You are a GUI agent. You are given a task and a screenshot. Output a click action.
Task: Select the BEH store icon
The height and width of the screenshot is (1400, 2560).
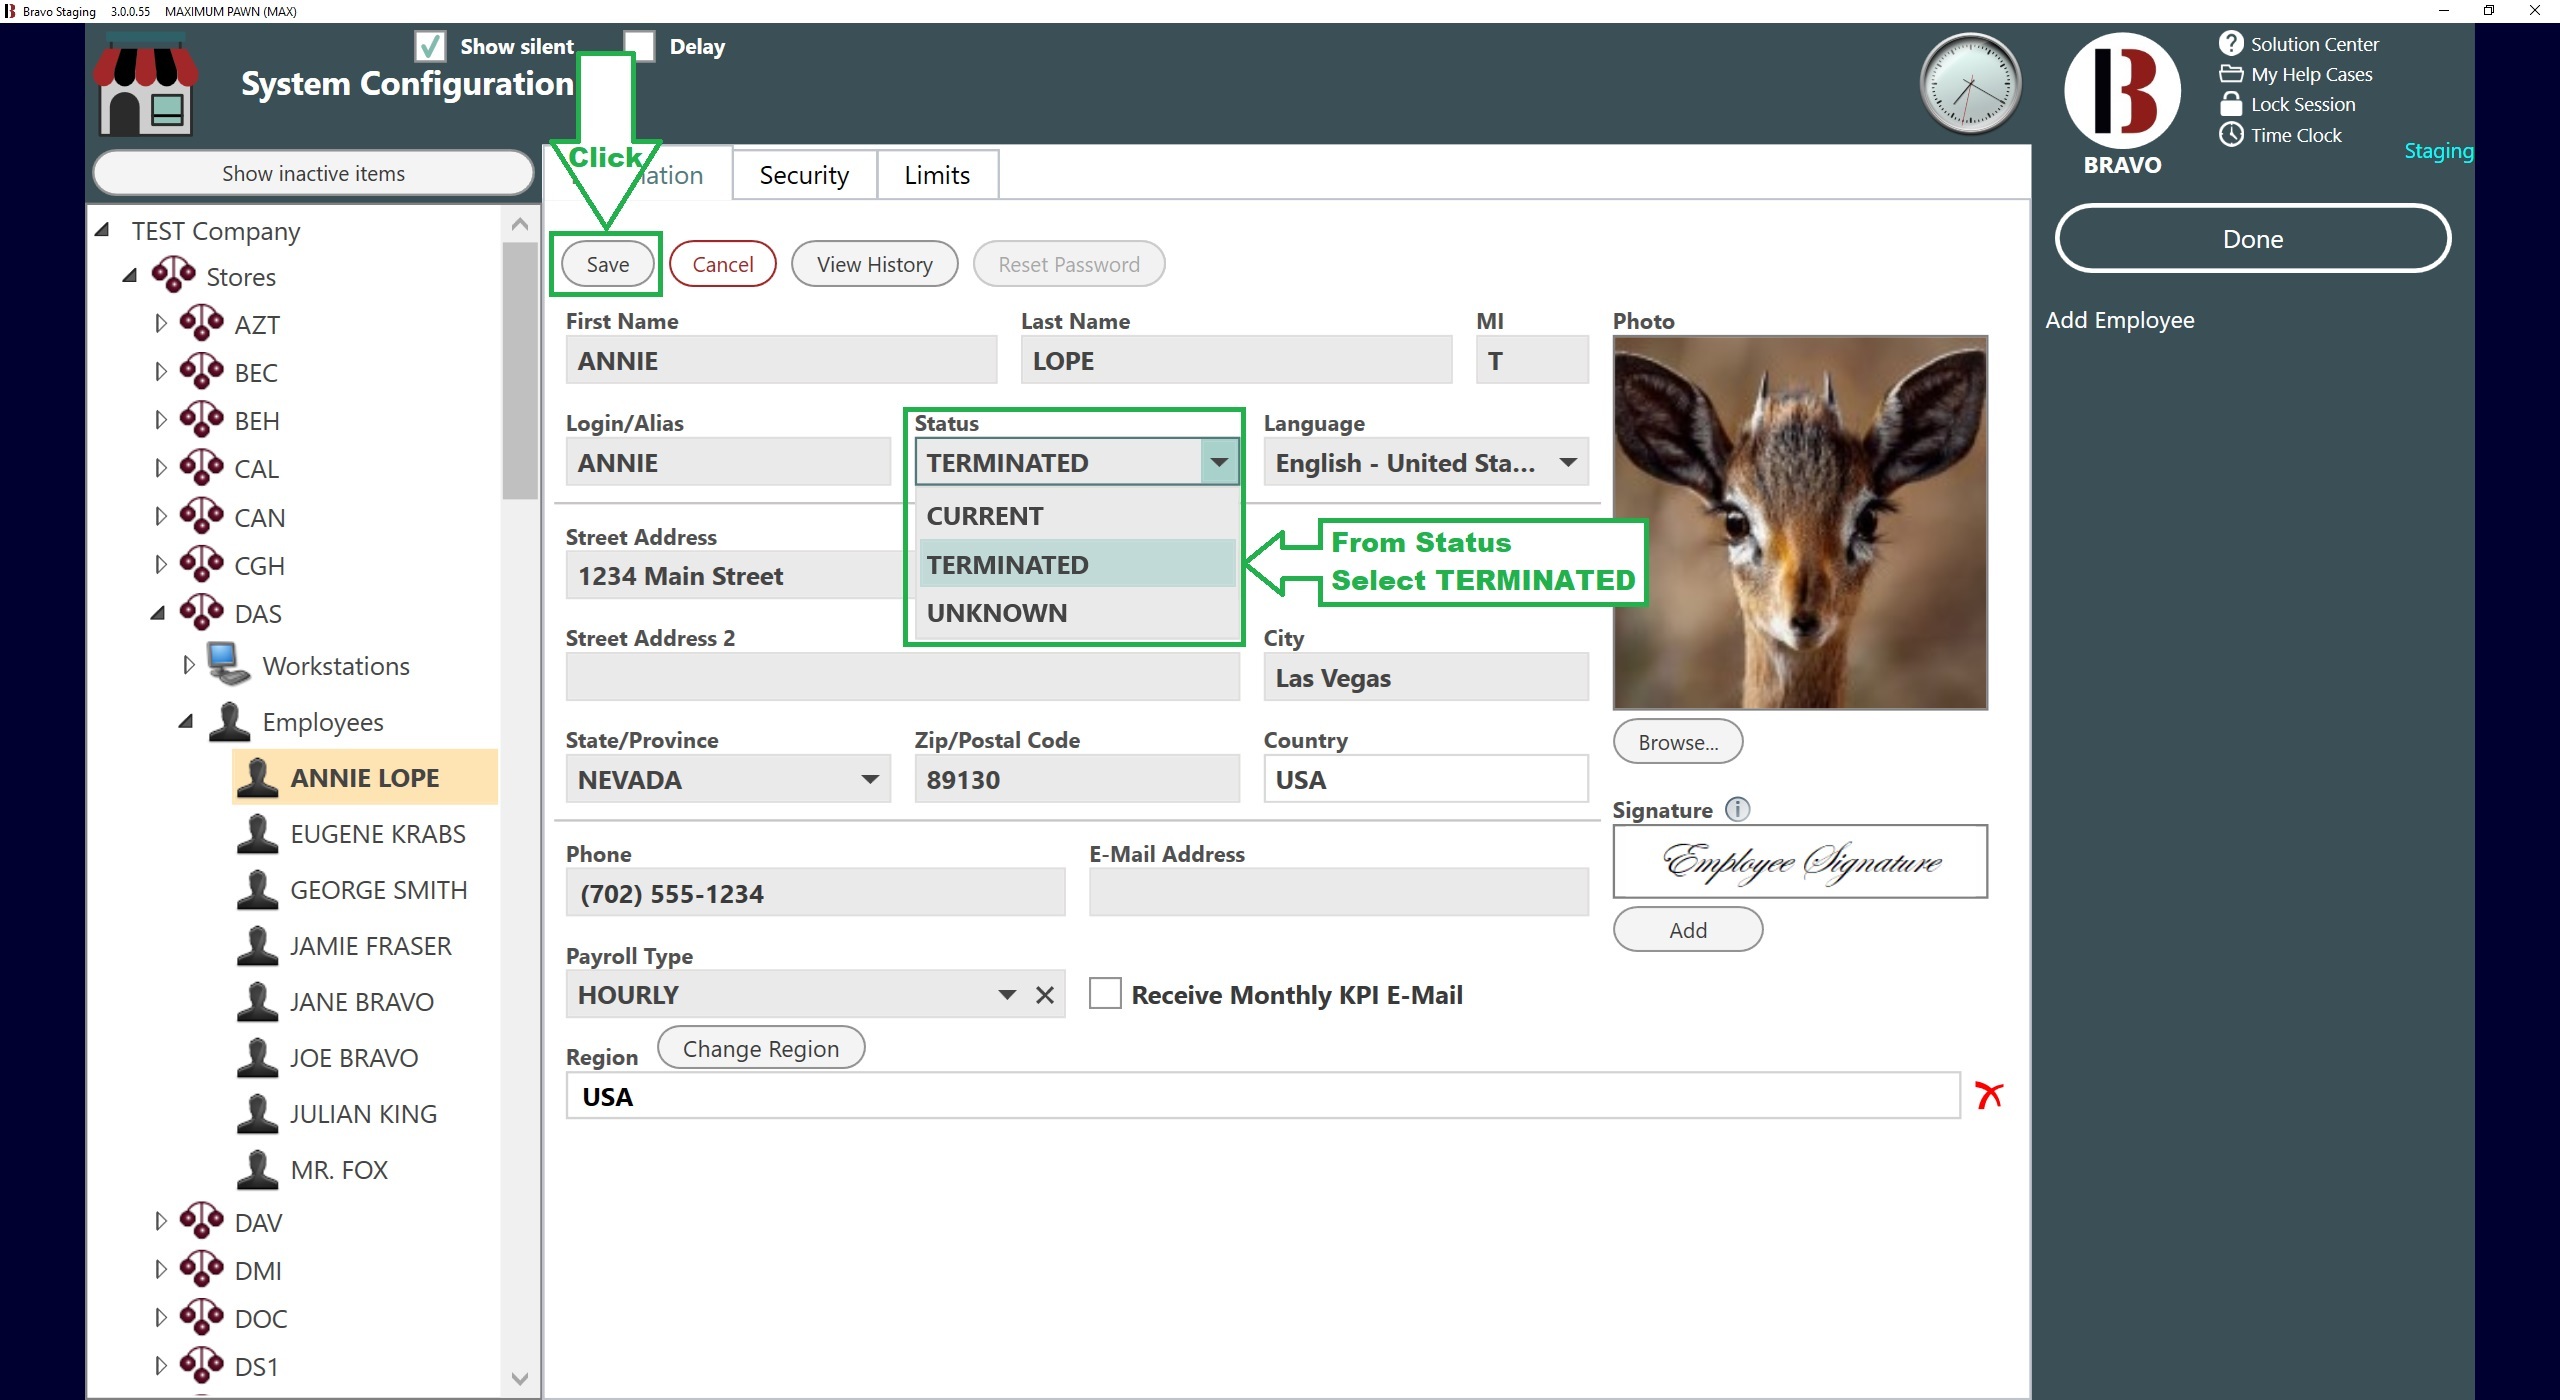coord(202,419)
